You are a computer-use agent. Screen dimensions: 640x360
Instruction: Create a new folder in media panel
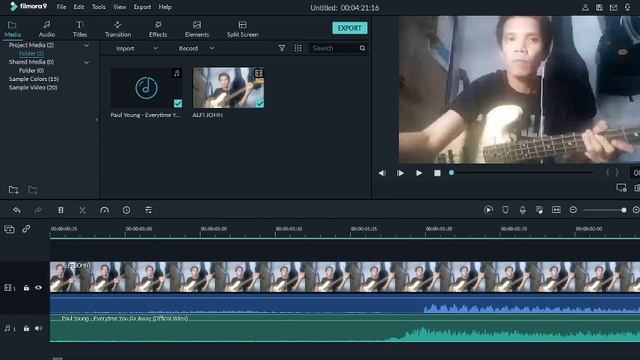(x=13, y=190)
